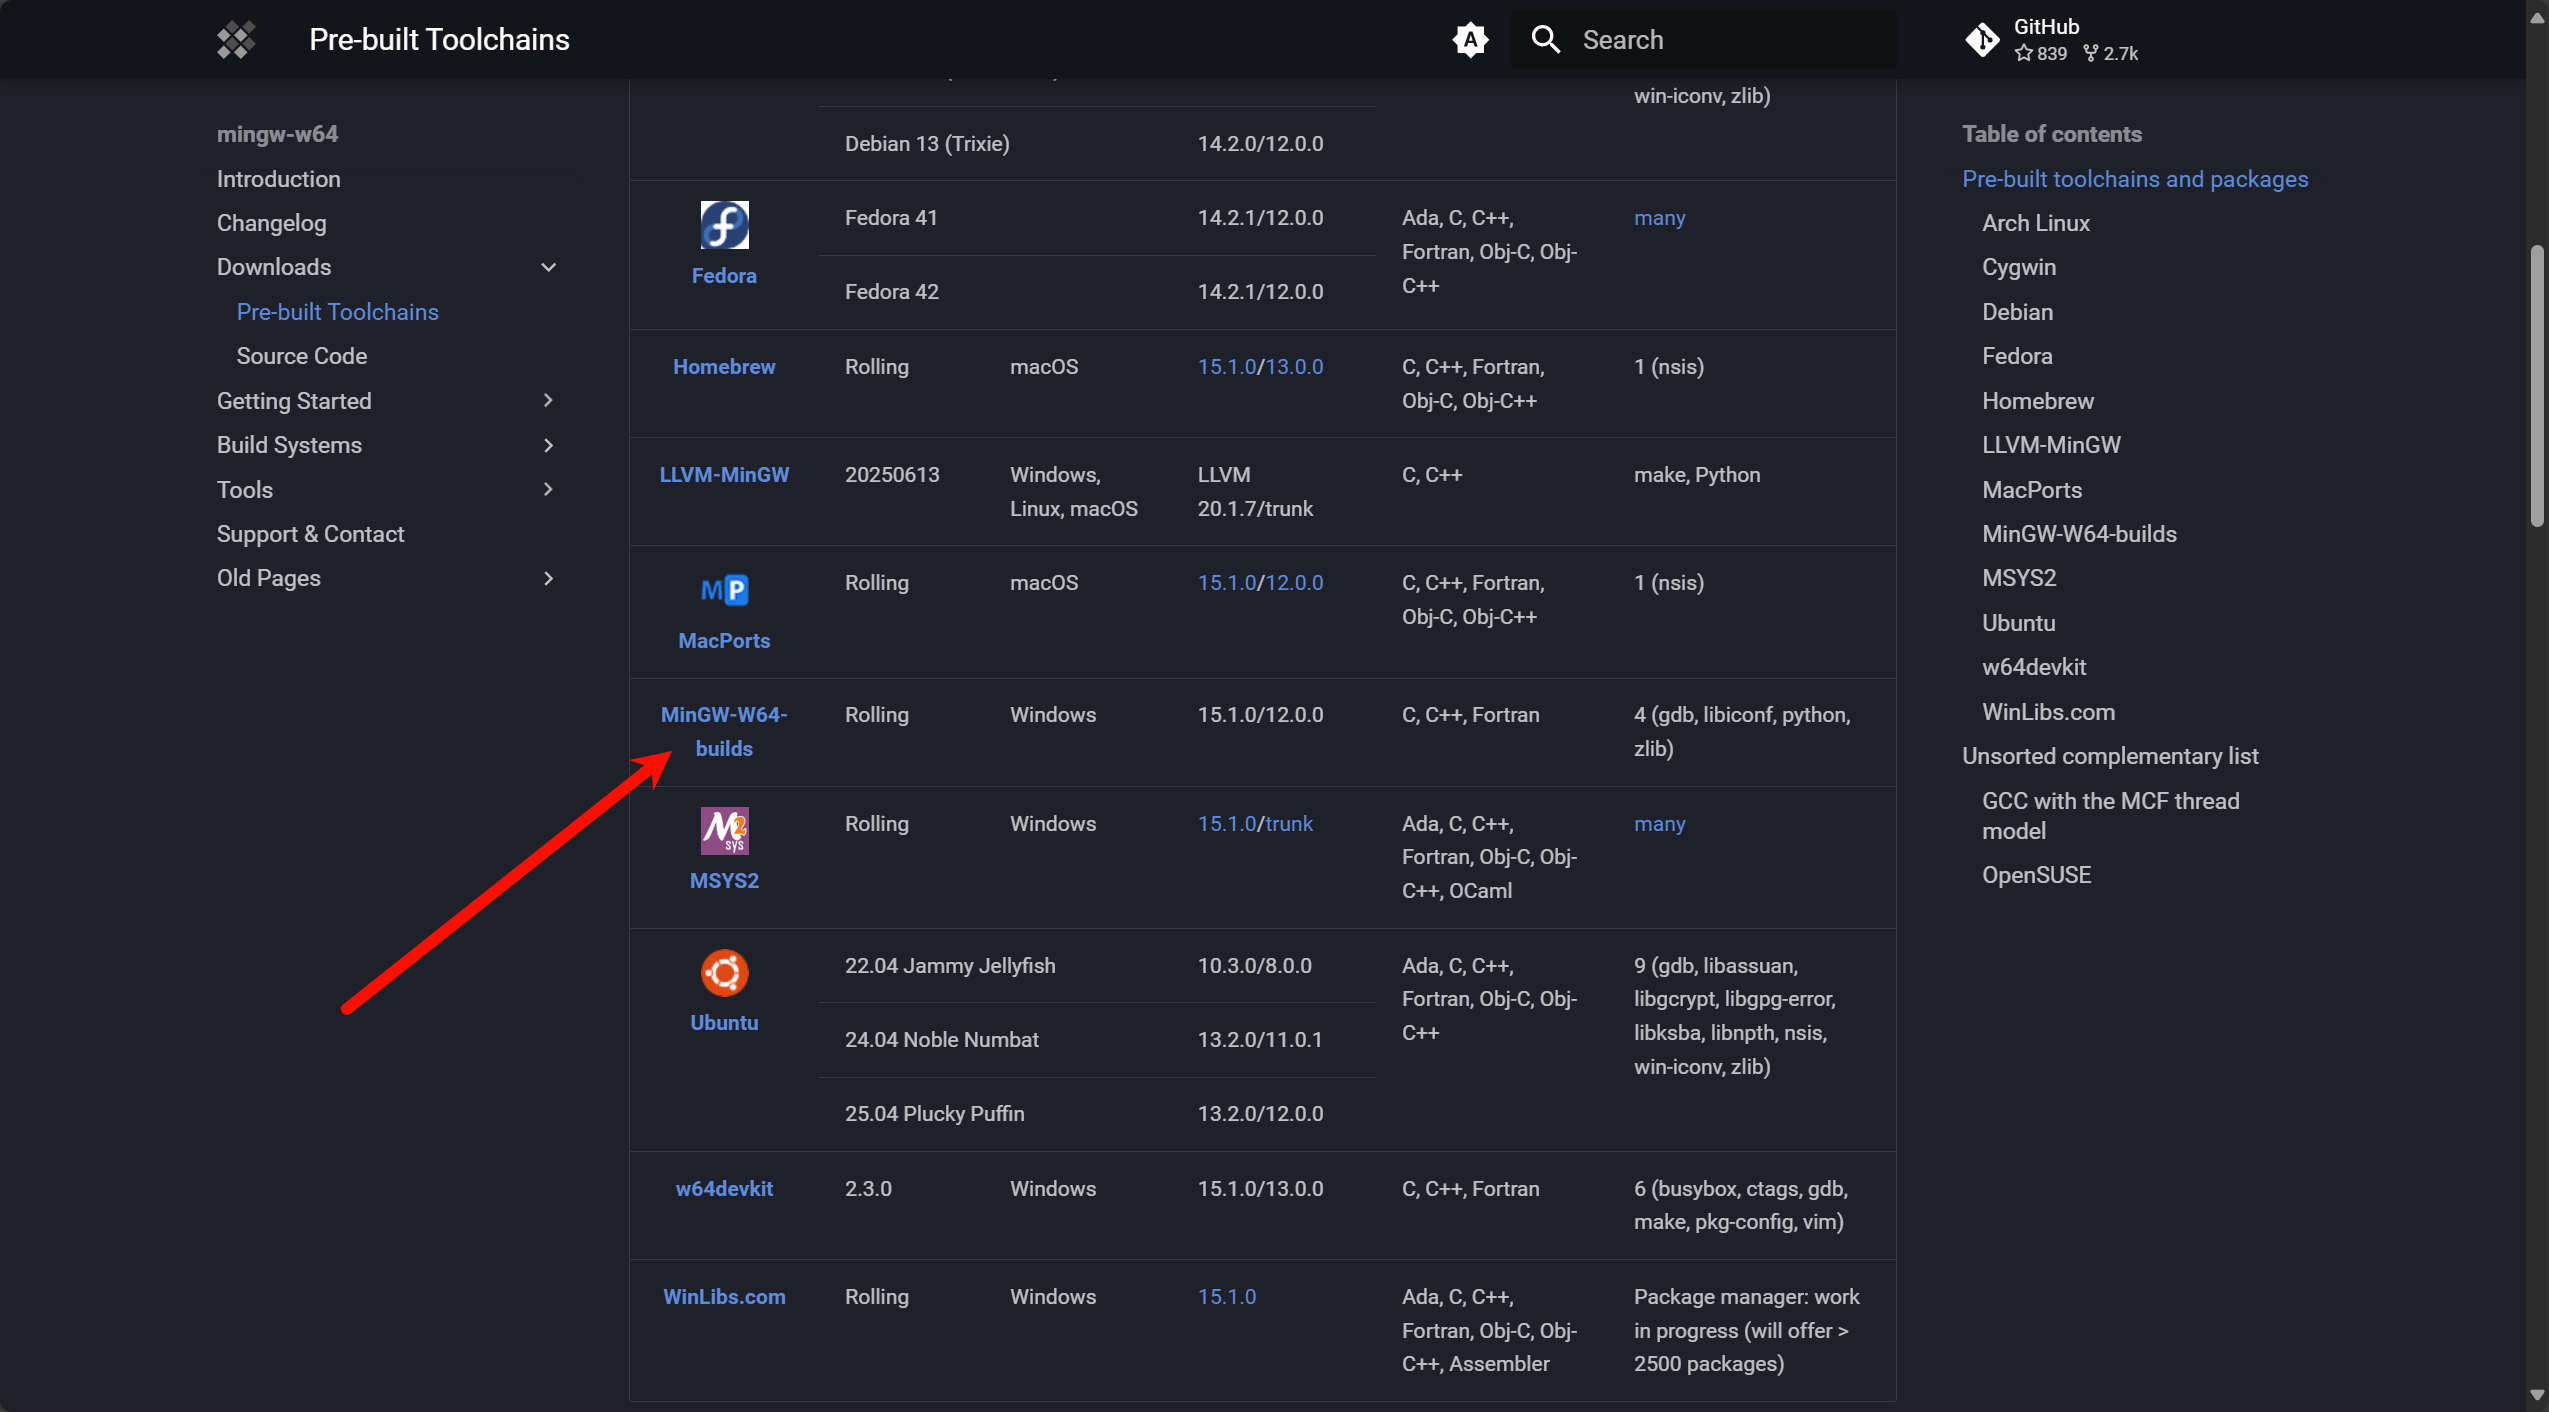Click the Fedora logo icon
2549x1412 pixels.
tap(724, 225)
